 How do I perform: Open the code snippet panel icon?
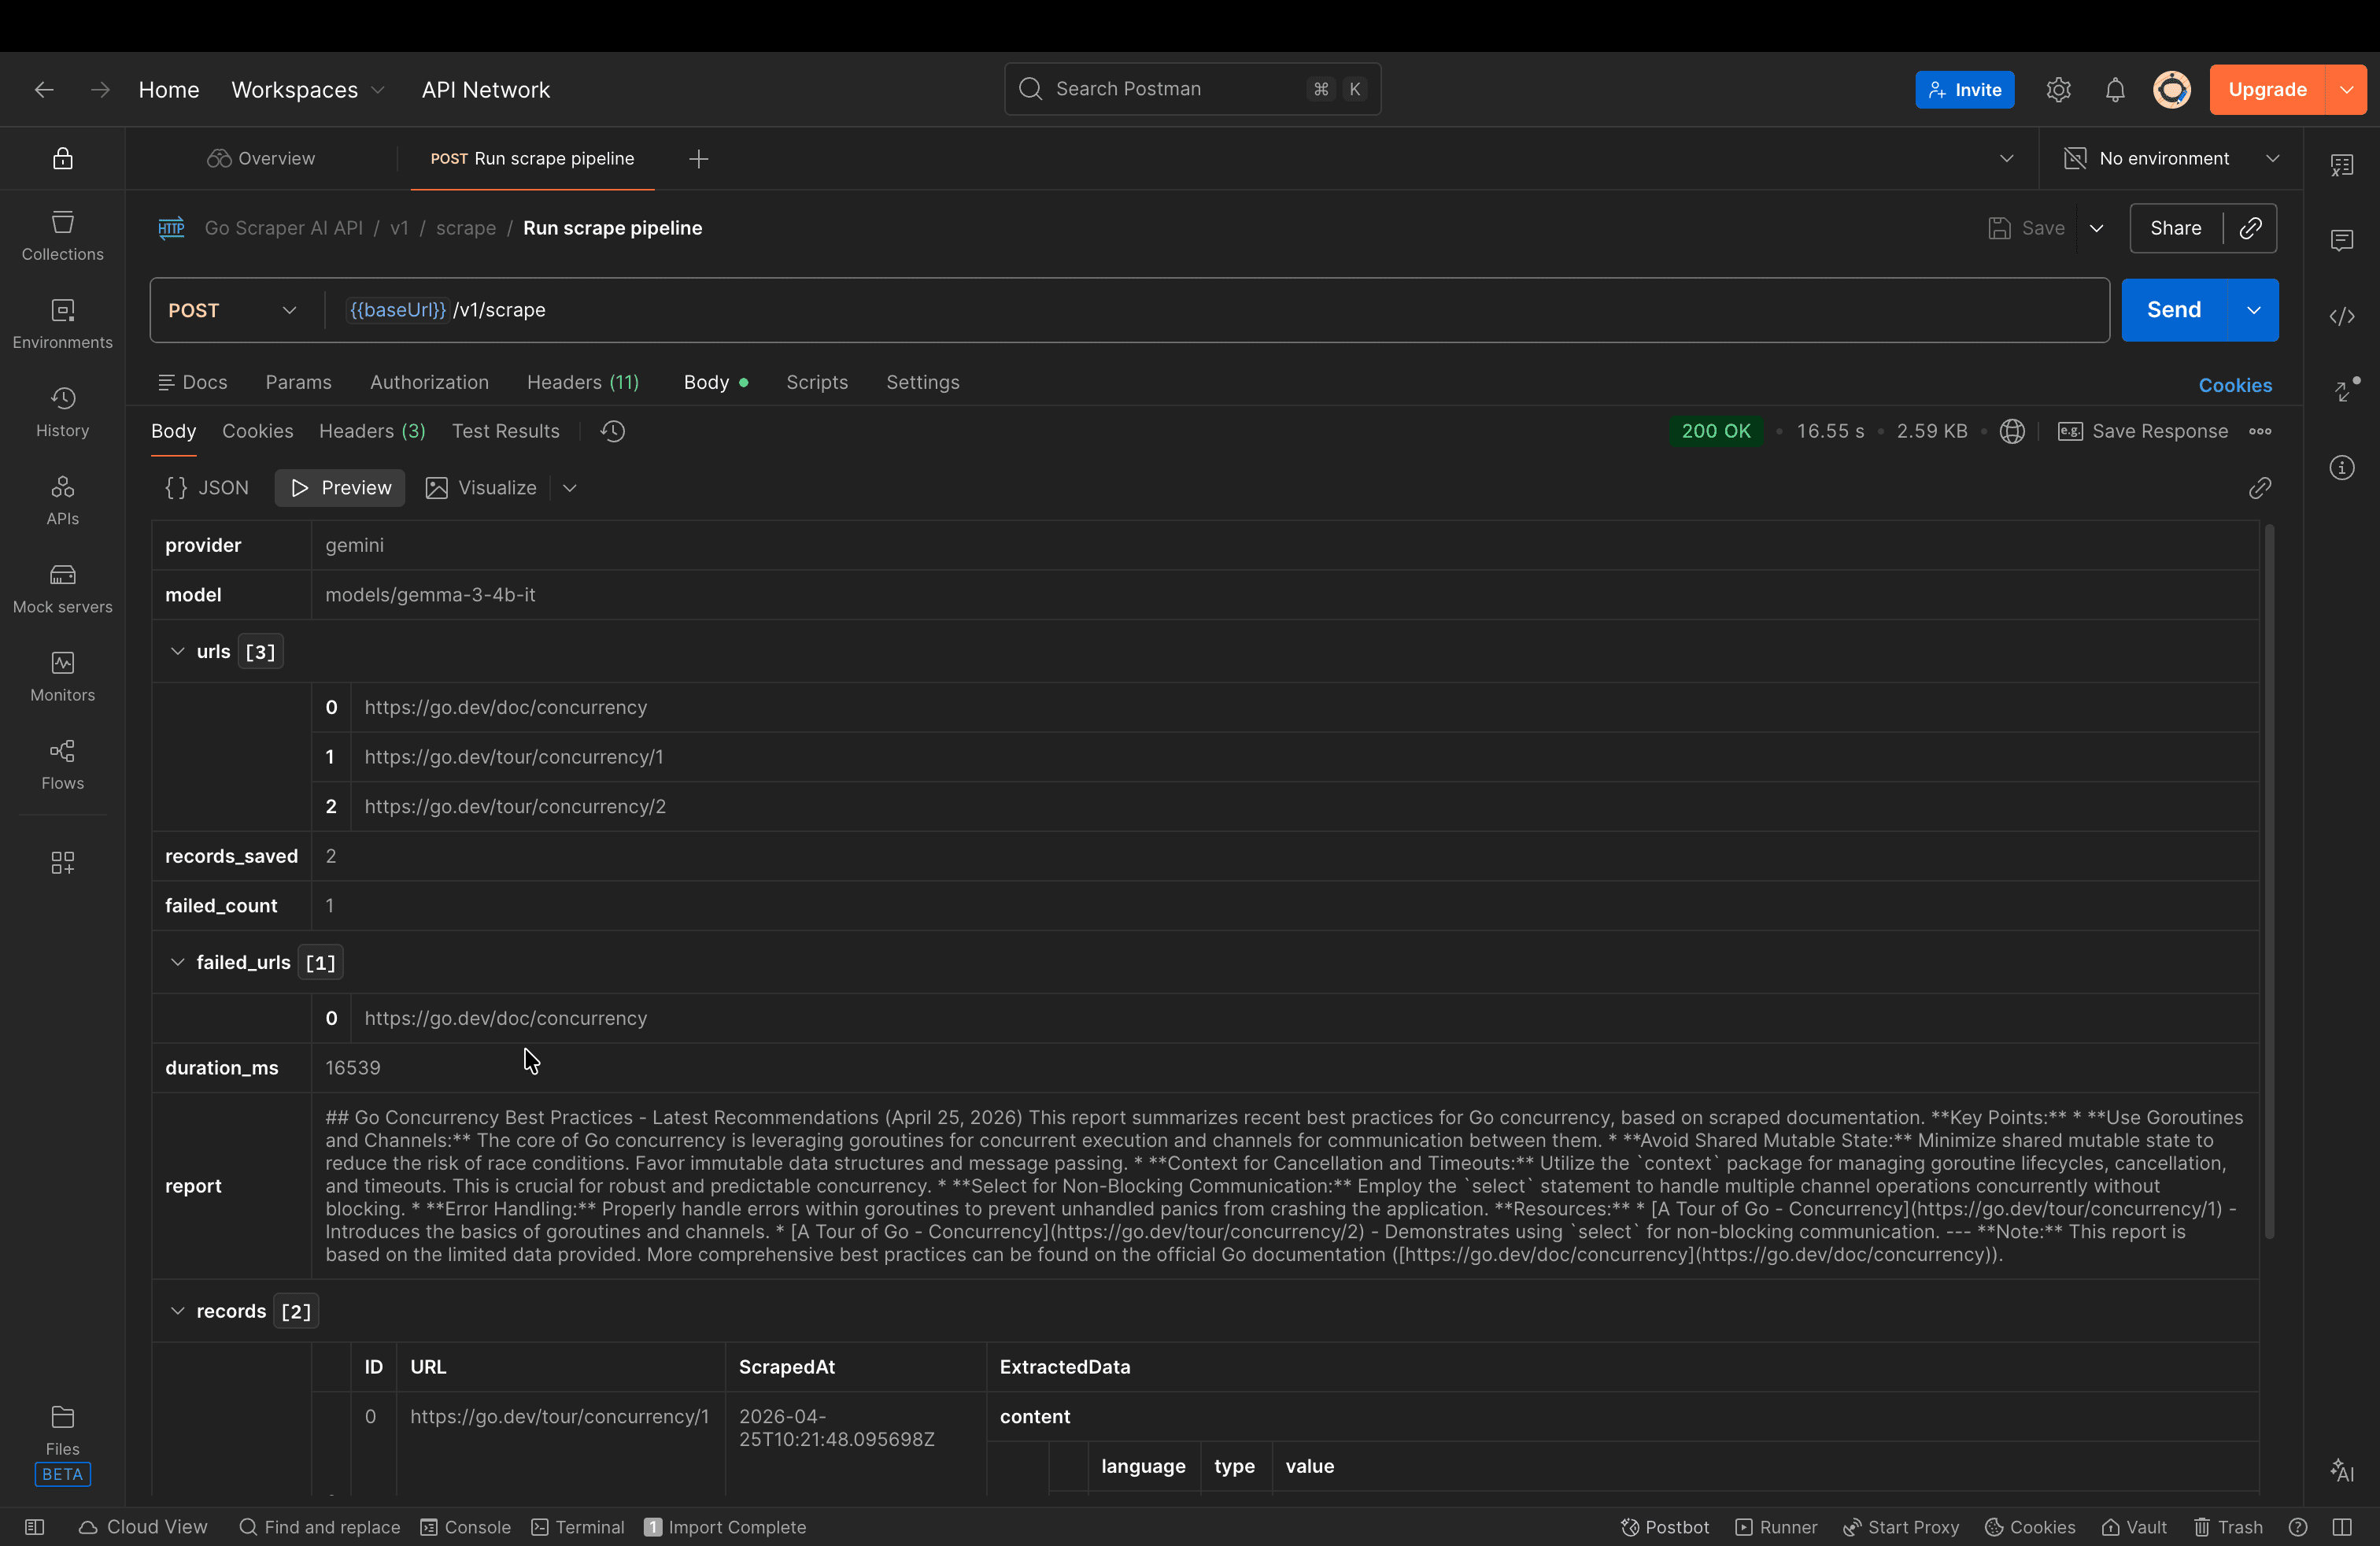tap(2341, 317)
